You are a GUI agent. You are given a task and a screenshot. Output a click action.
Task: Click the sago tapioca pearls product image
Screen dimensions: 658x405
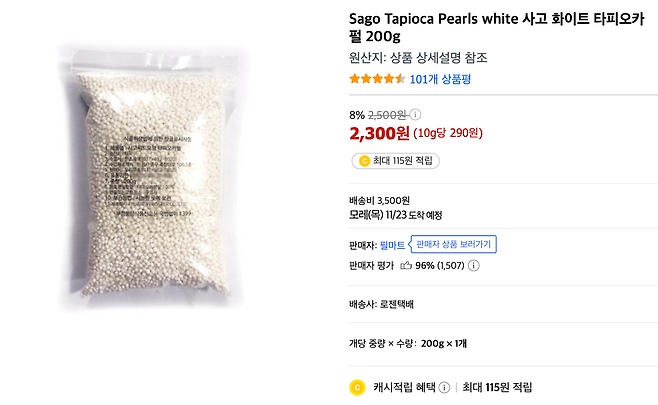point(173,174)
